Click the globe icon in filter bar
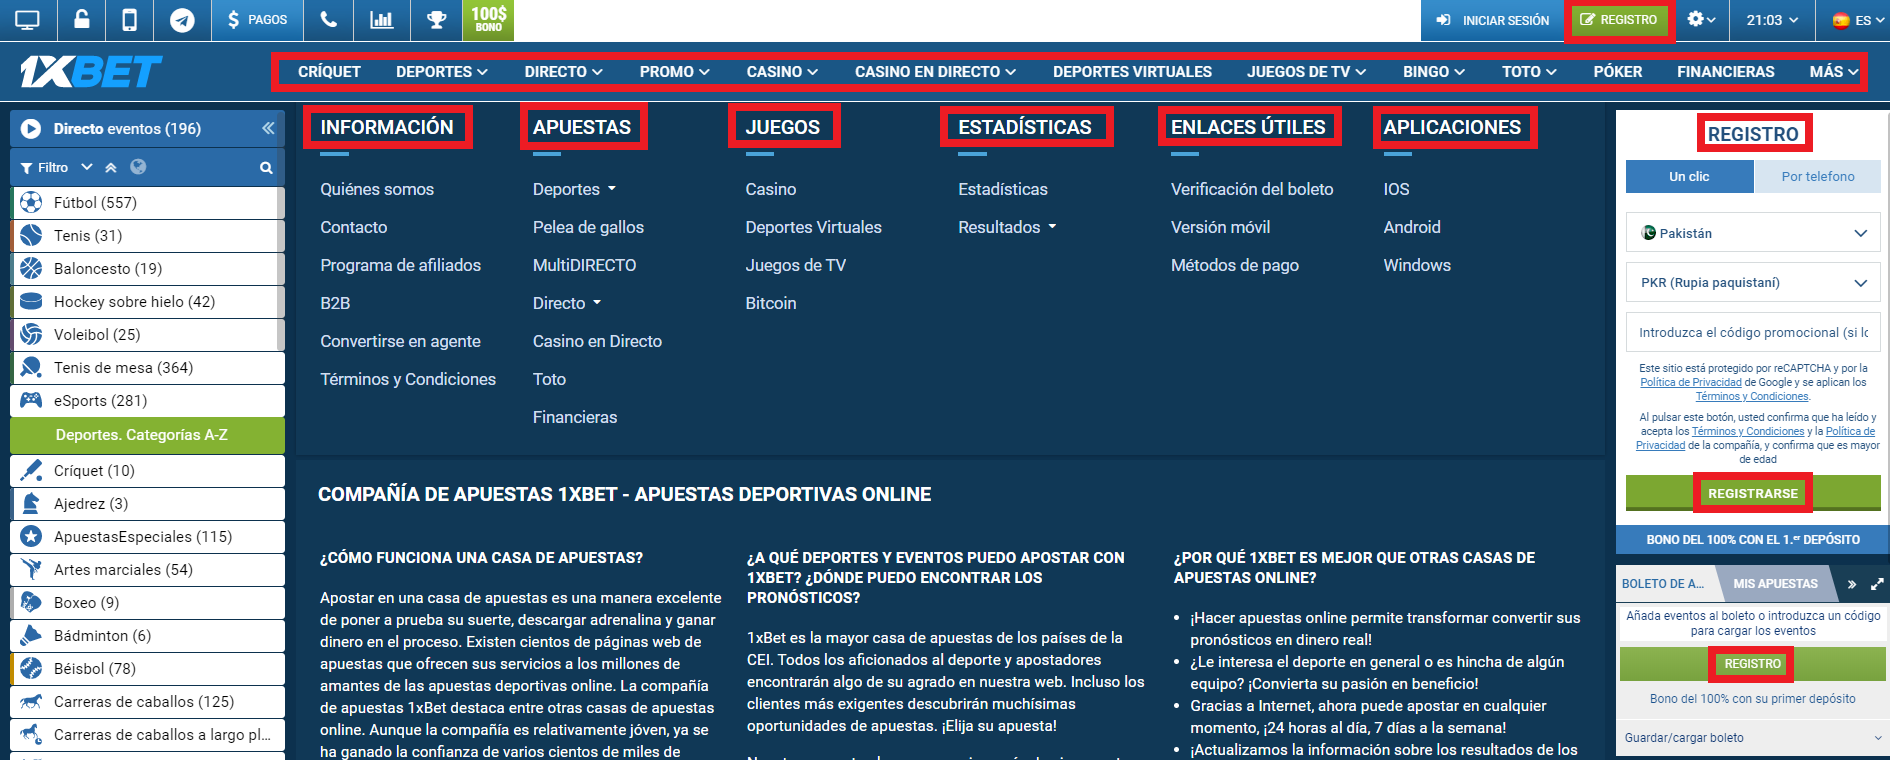 (x=138, y=167)
